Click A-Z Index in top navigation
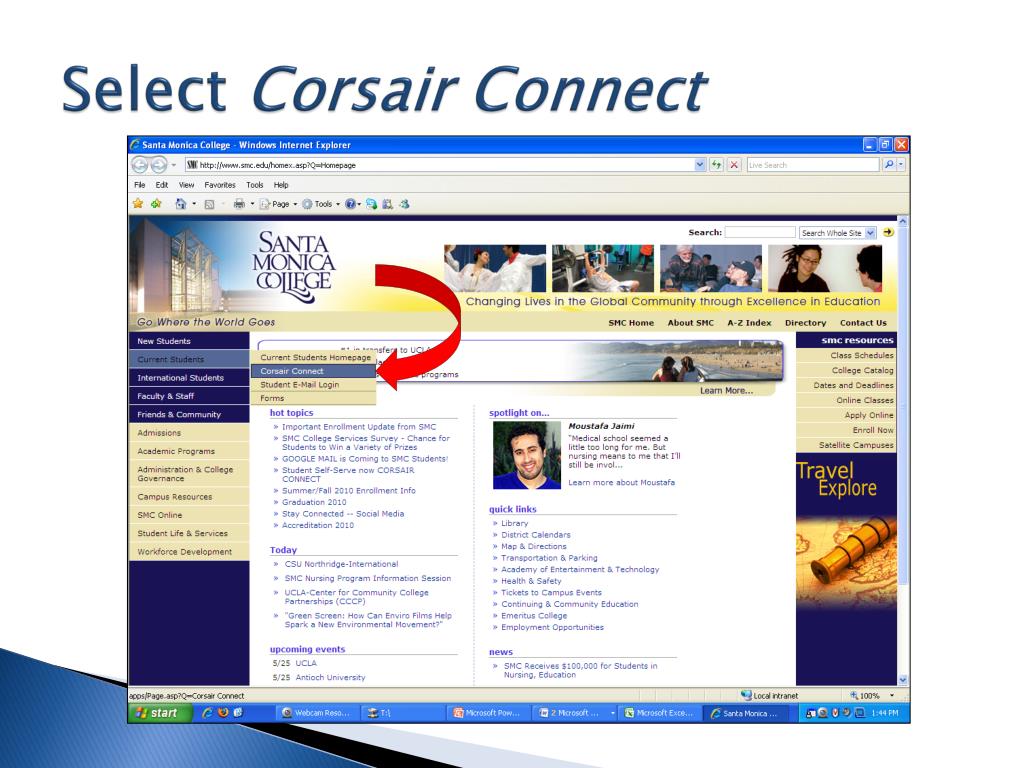 [749, 323]
